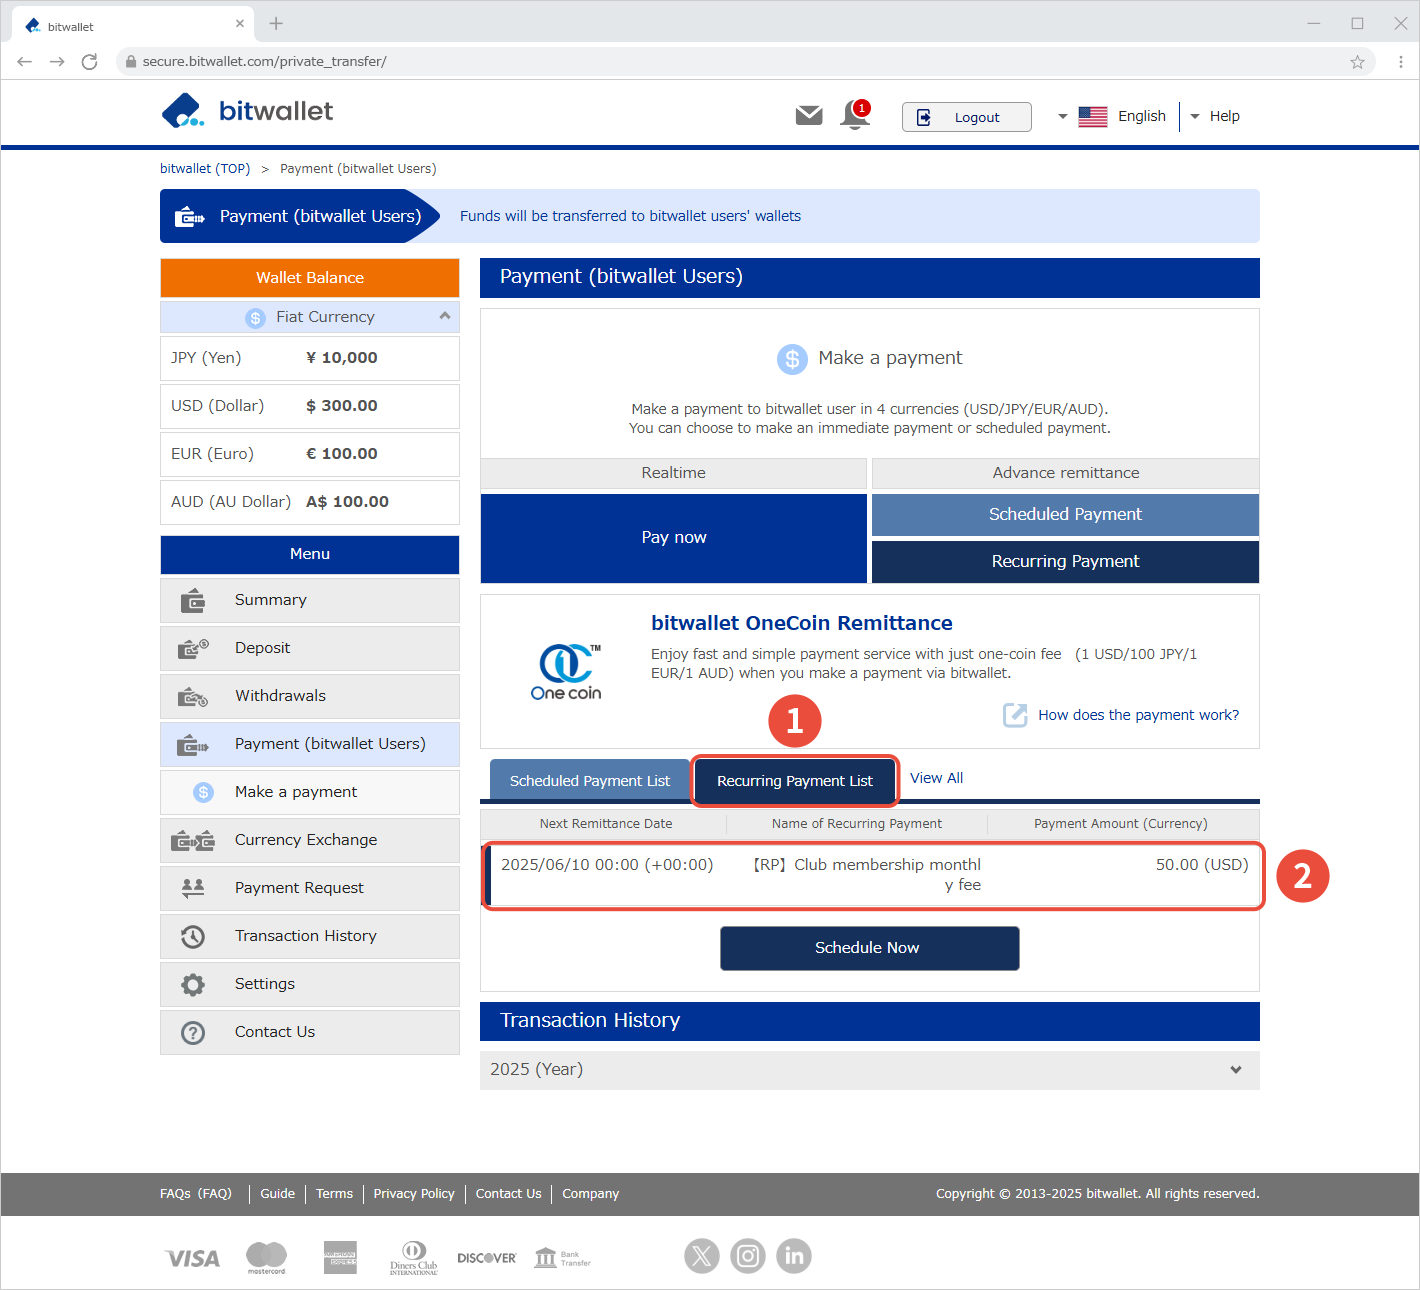Click the JPY (Yen) balance row

[310, 358]
